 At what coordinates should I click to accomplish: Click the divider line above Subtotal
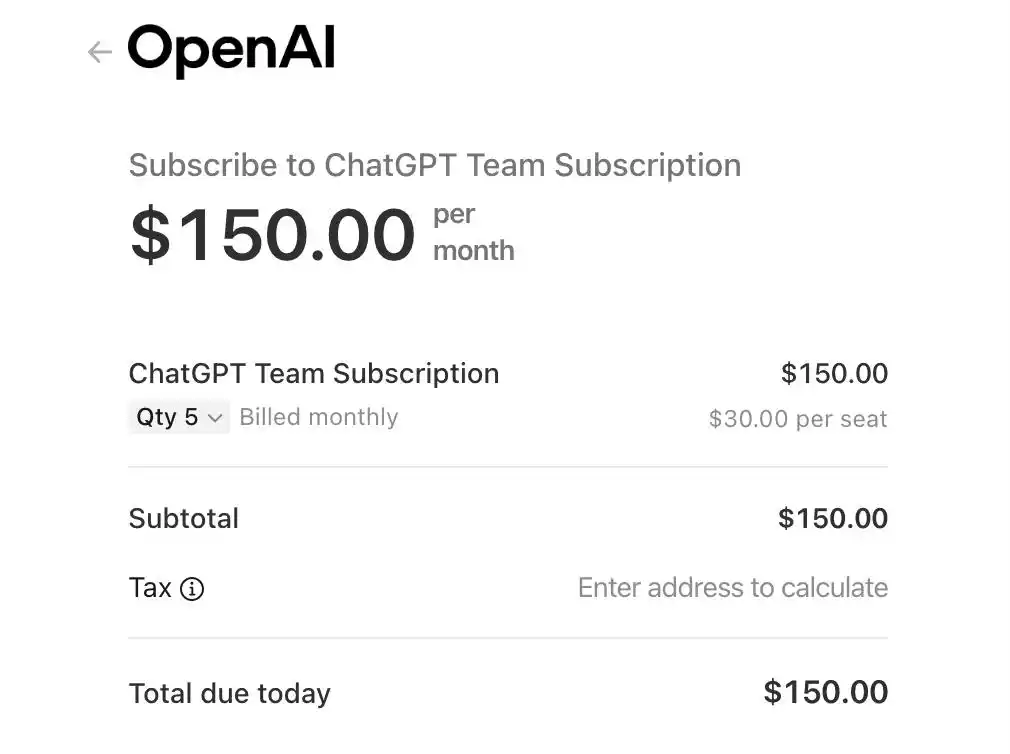[x=508, y=467]
